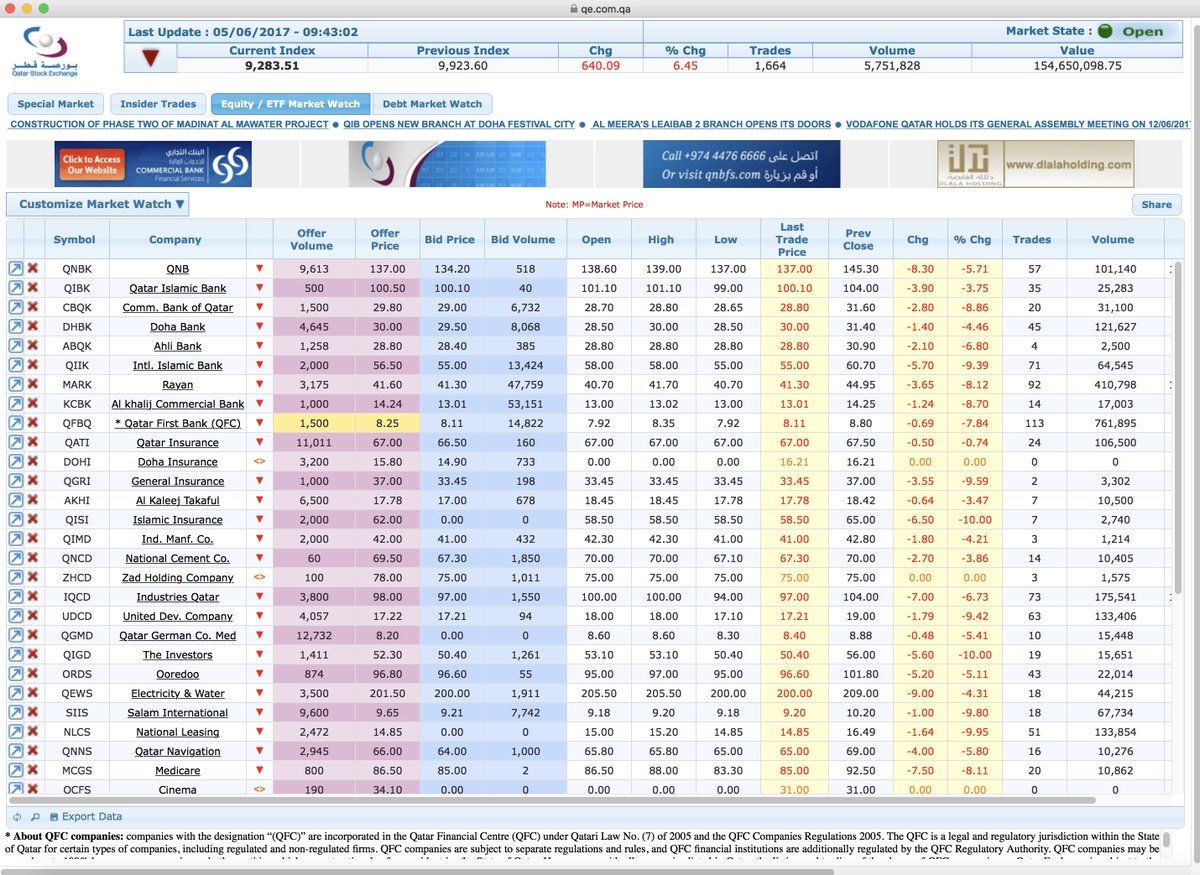Click Current Index value 9,283.51
This screenshot has height=875, width=1200.
(x=272, y=66)
